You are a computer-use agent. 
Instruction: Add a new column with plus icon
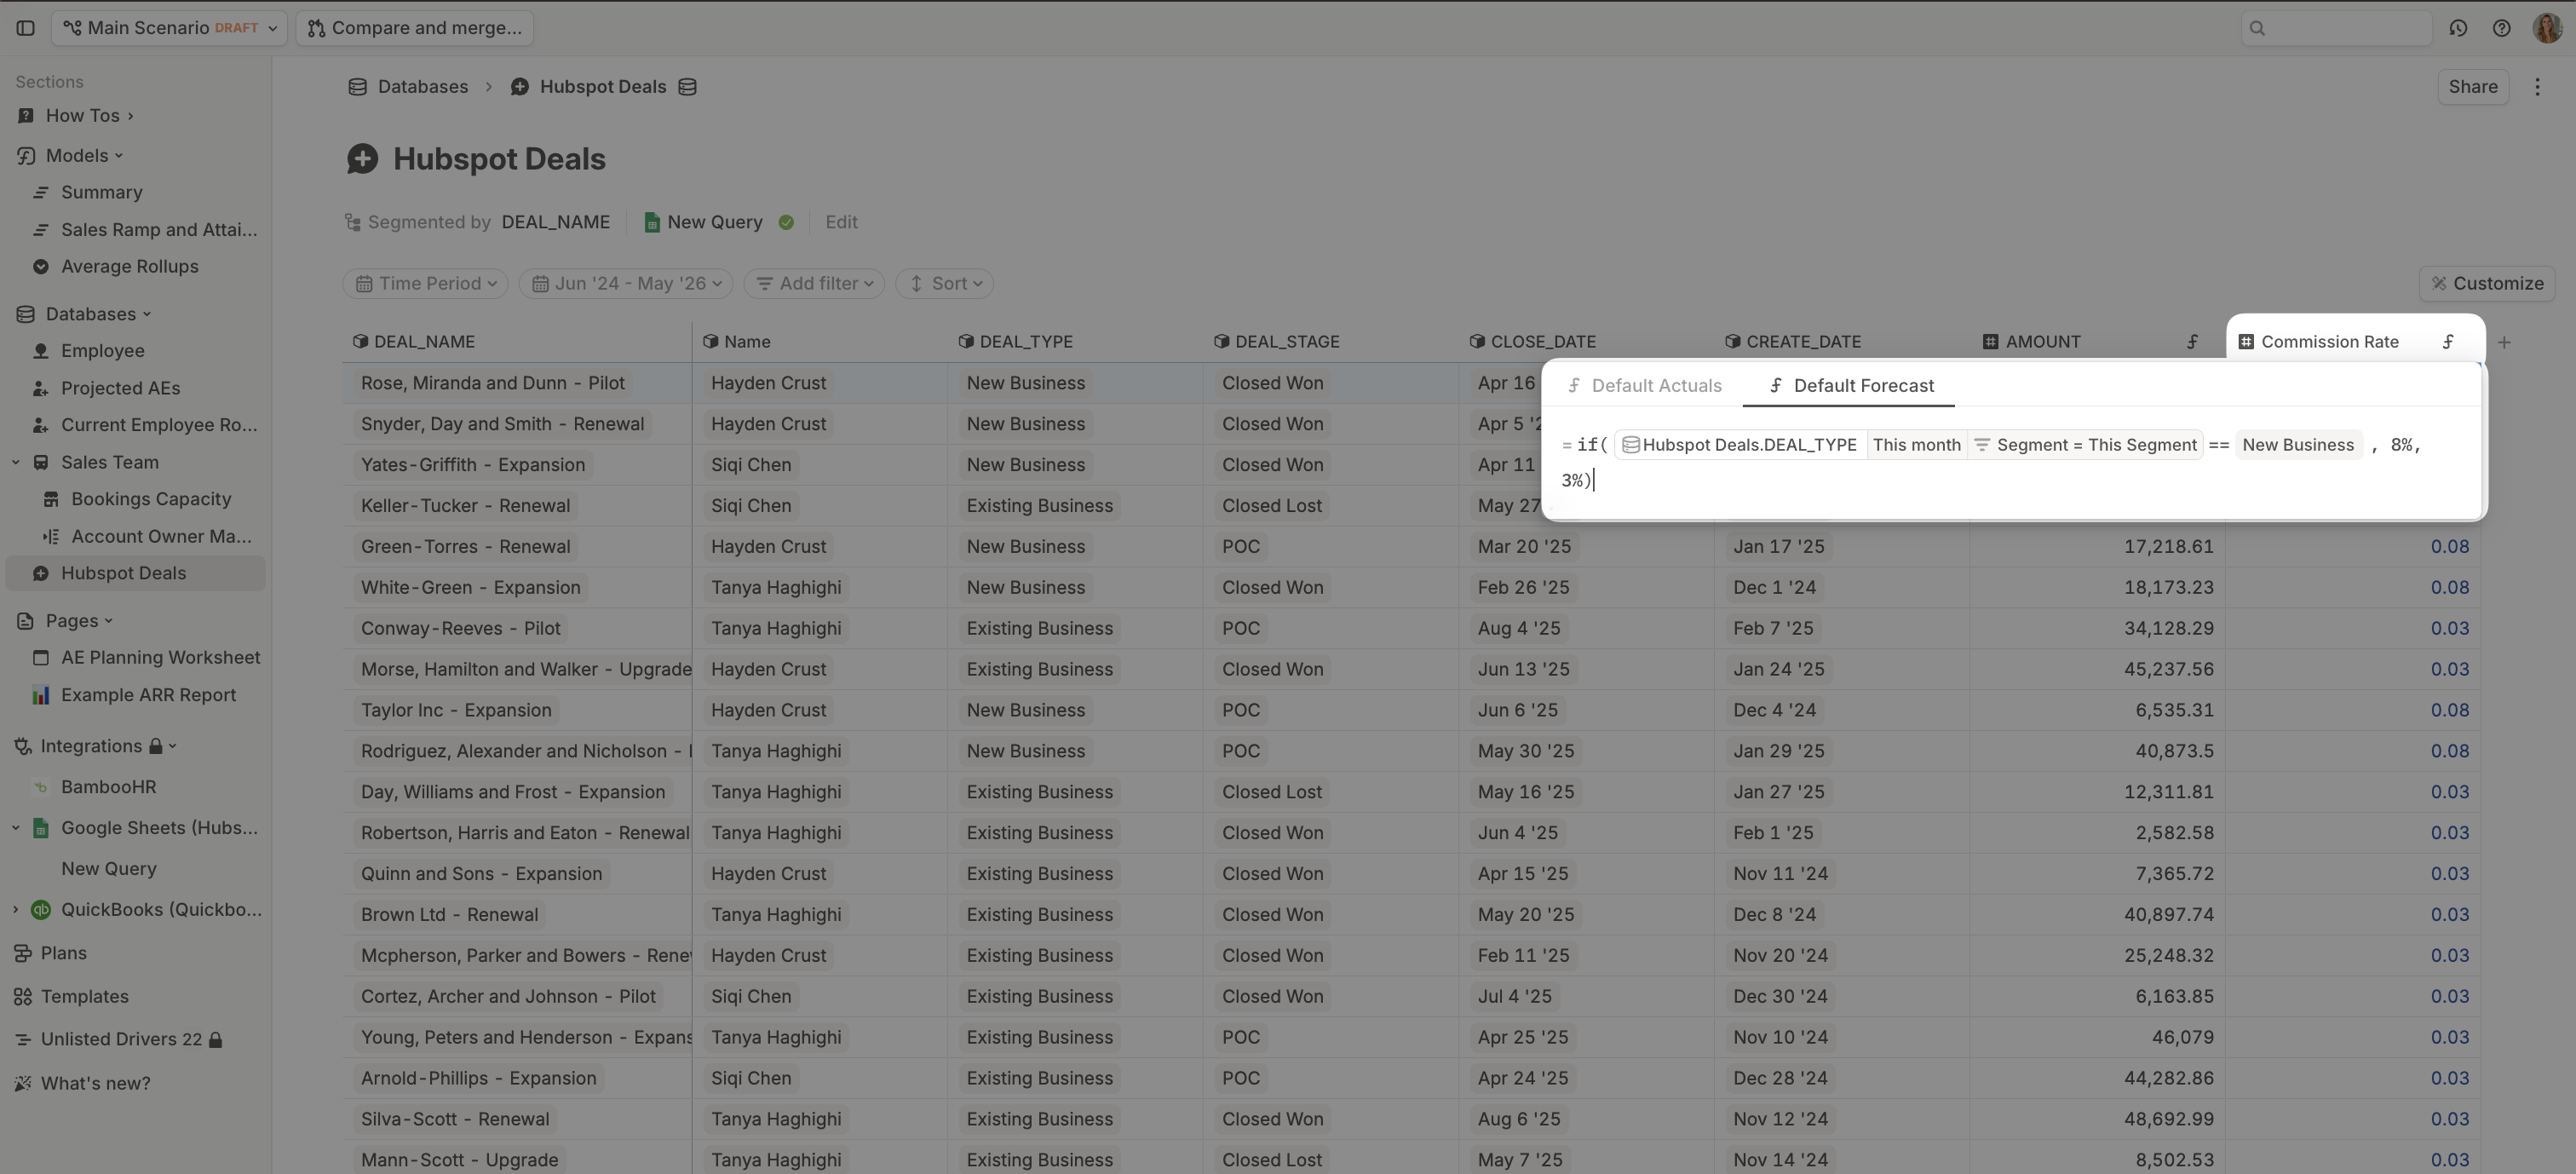[2504, 342]
